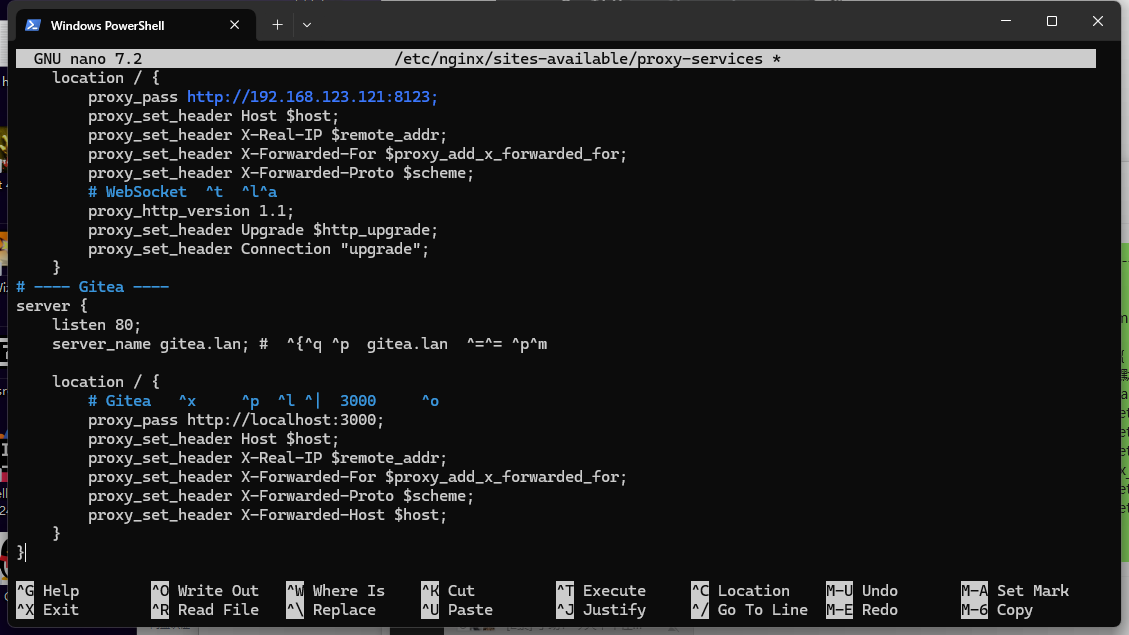Click the upper X-Forwarded-Proto $scheme line

(281, 173)
